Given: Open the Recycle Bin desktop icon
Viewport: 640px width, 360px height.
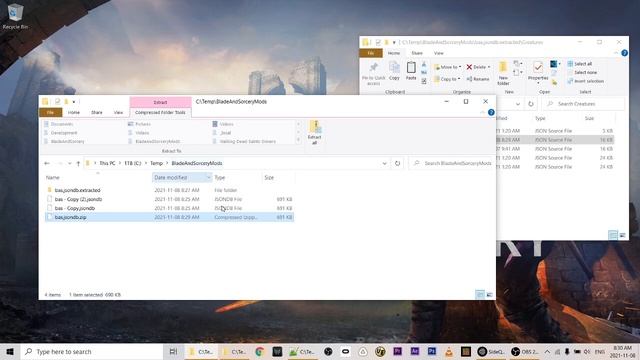Looking at the screenshot, I should (16, 16).
